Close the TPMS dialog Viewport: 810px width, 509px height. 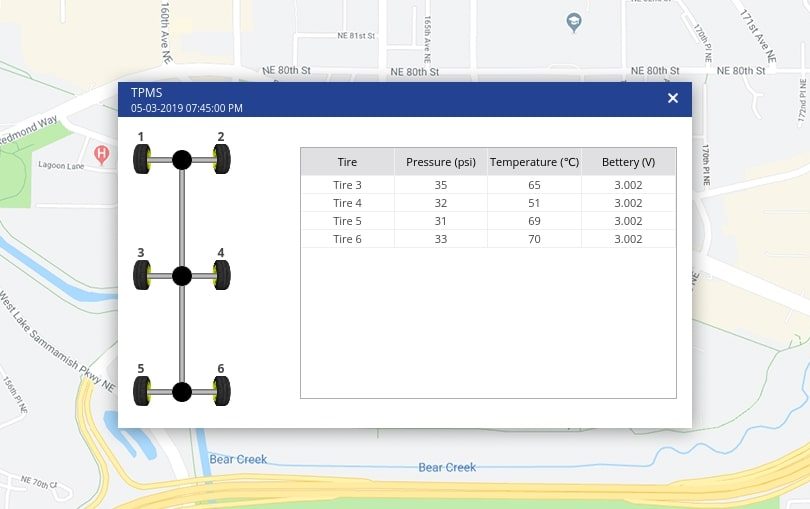673,98
